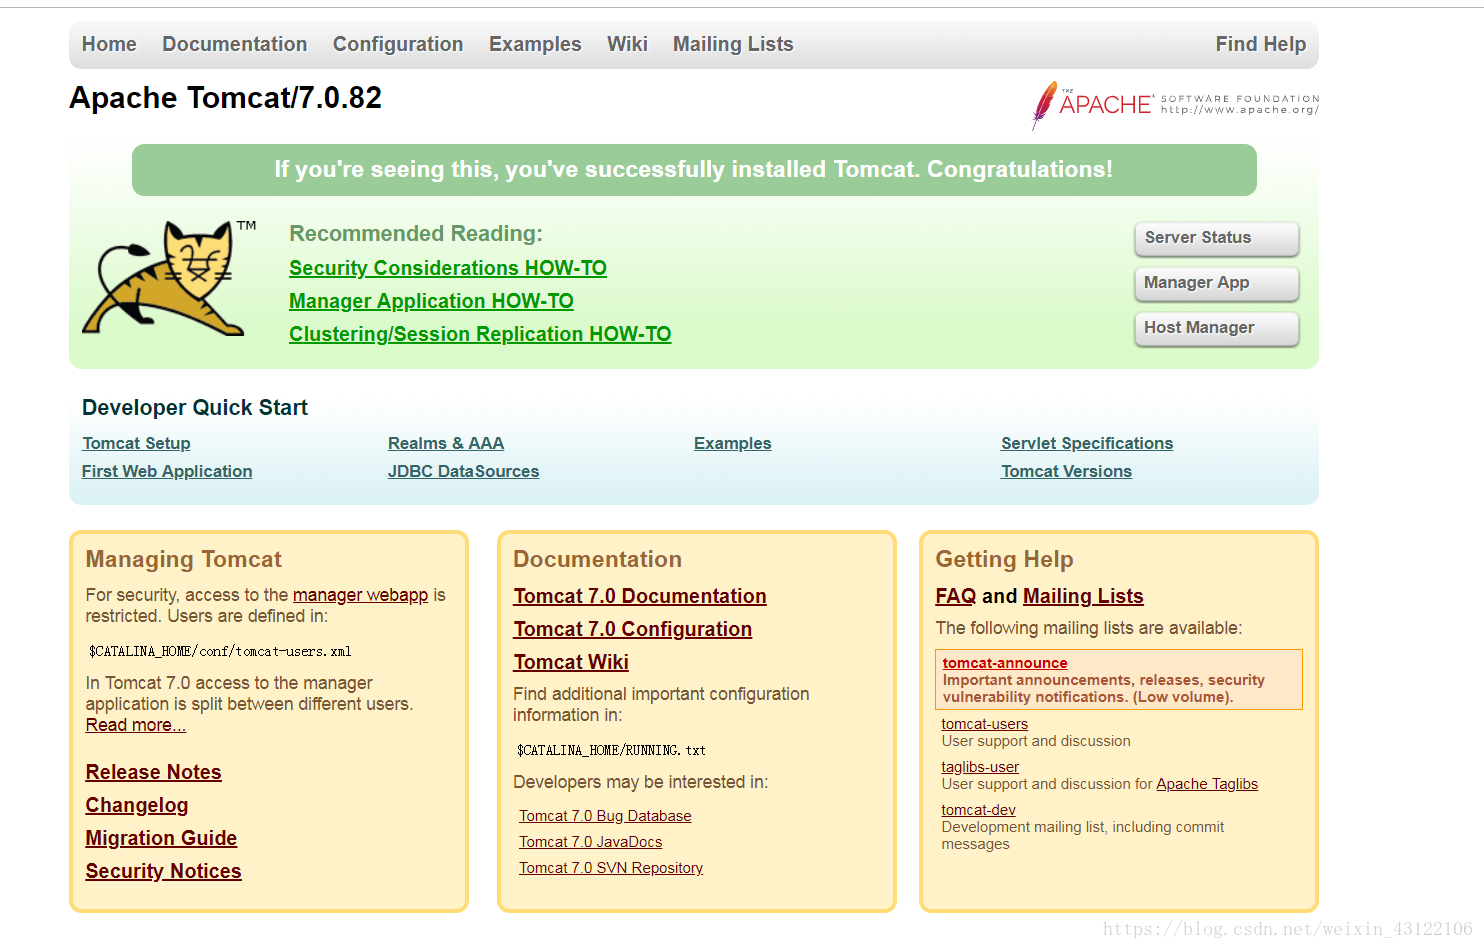Image resolution: width=1484 pixels, height=949 pixels.
Task: Click the Read more... link
Action: [x=136, y=725]
